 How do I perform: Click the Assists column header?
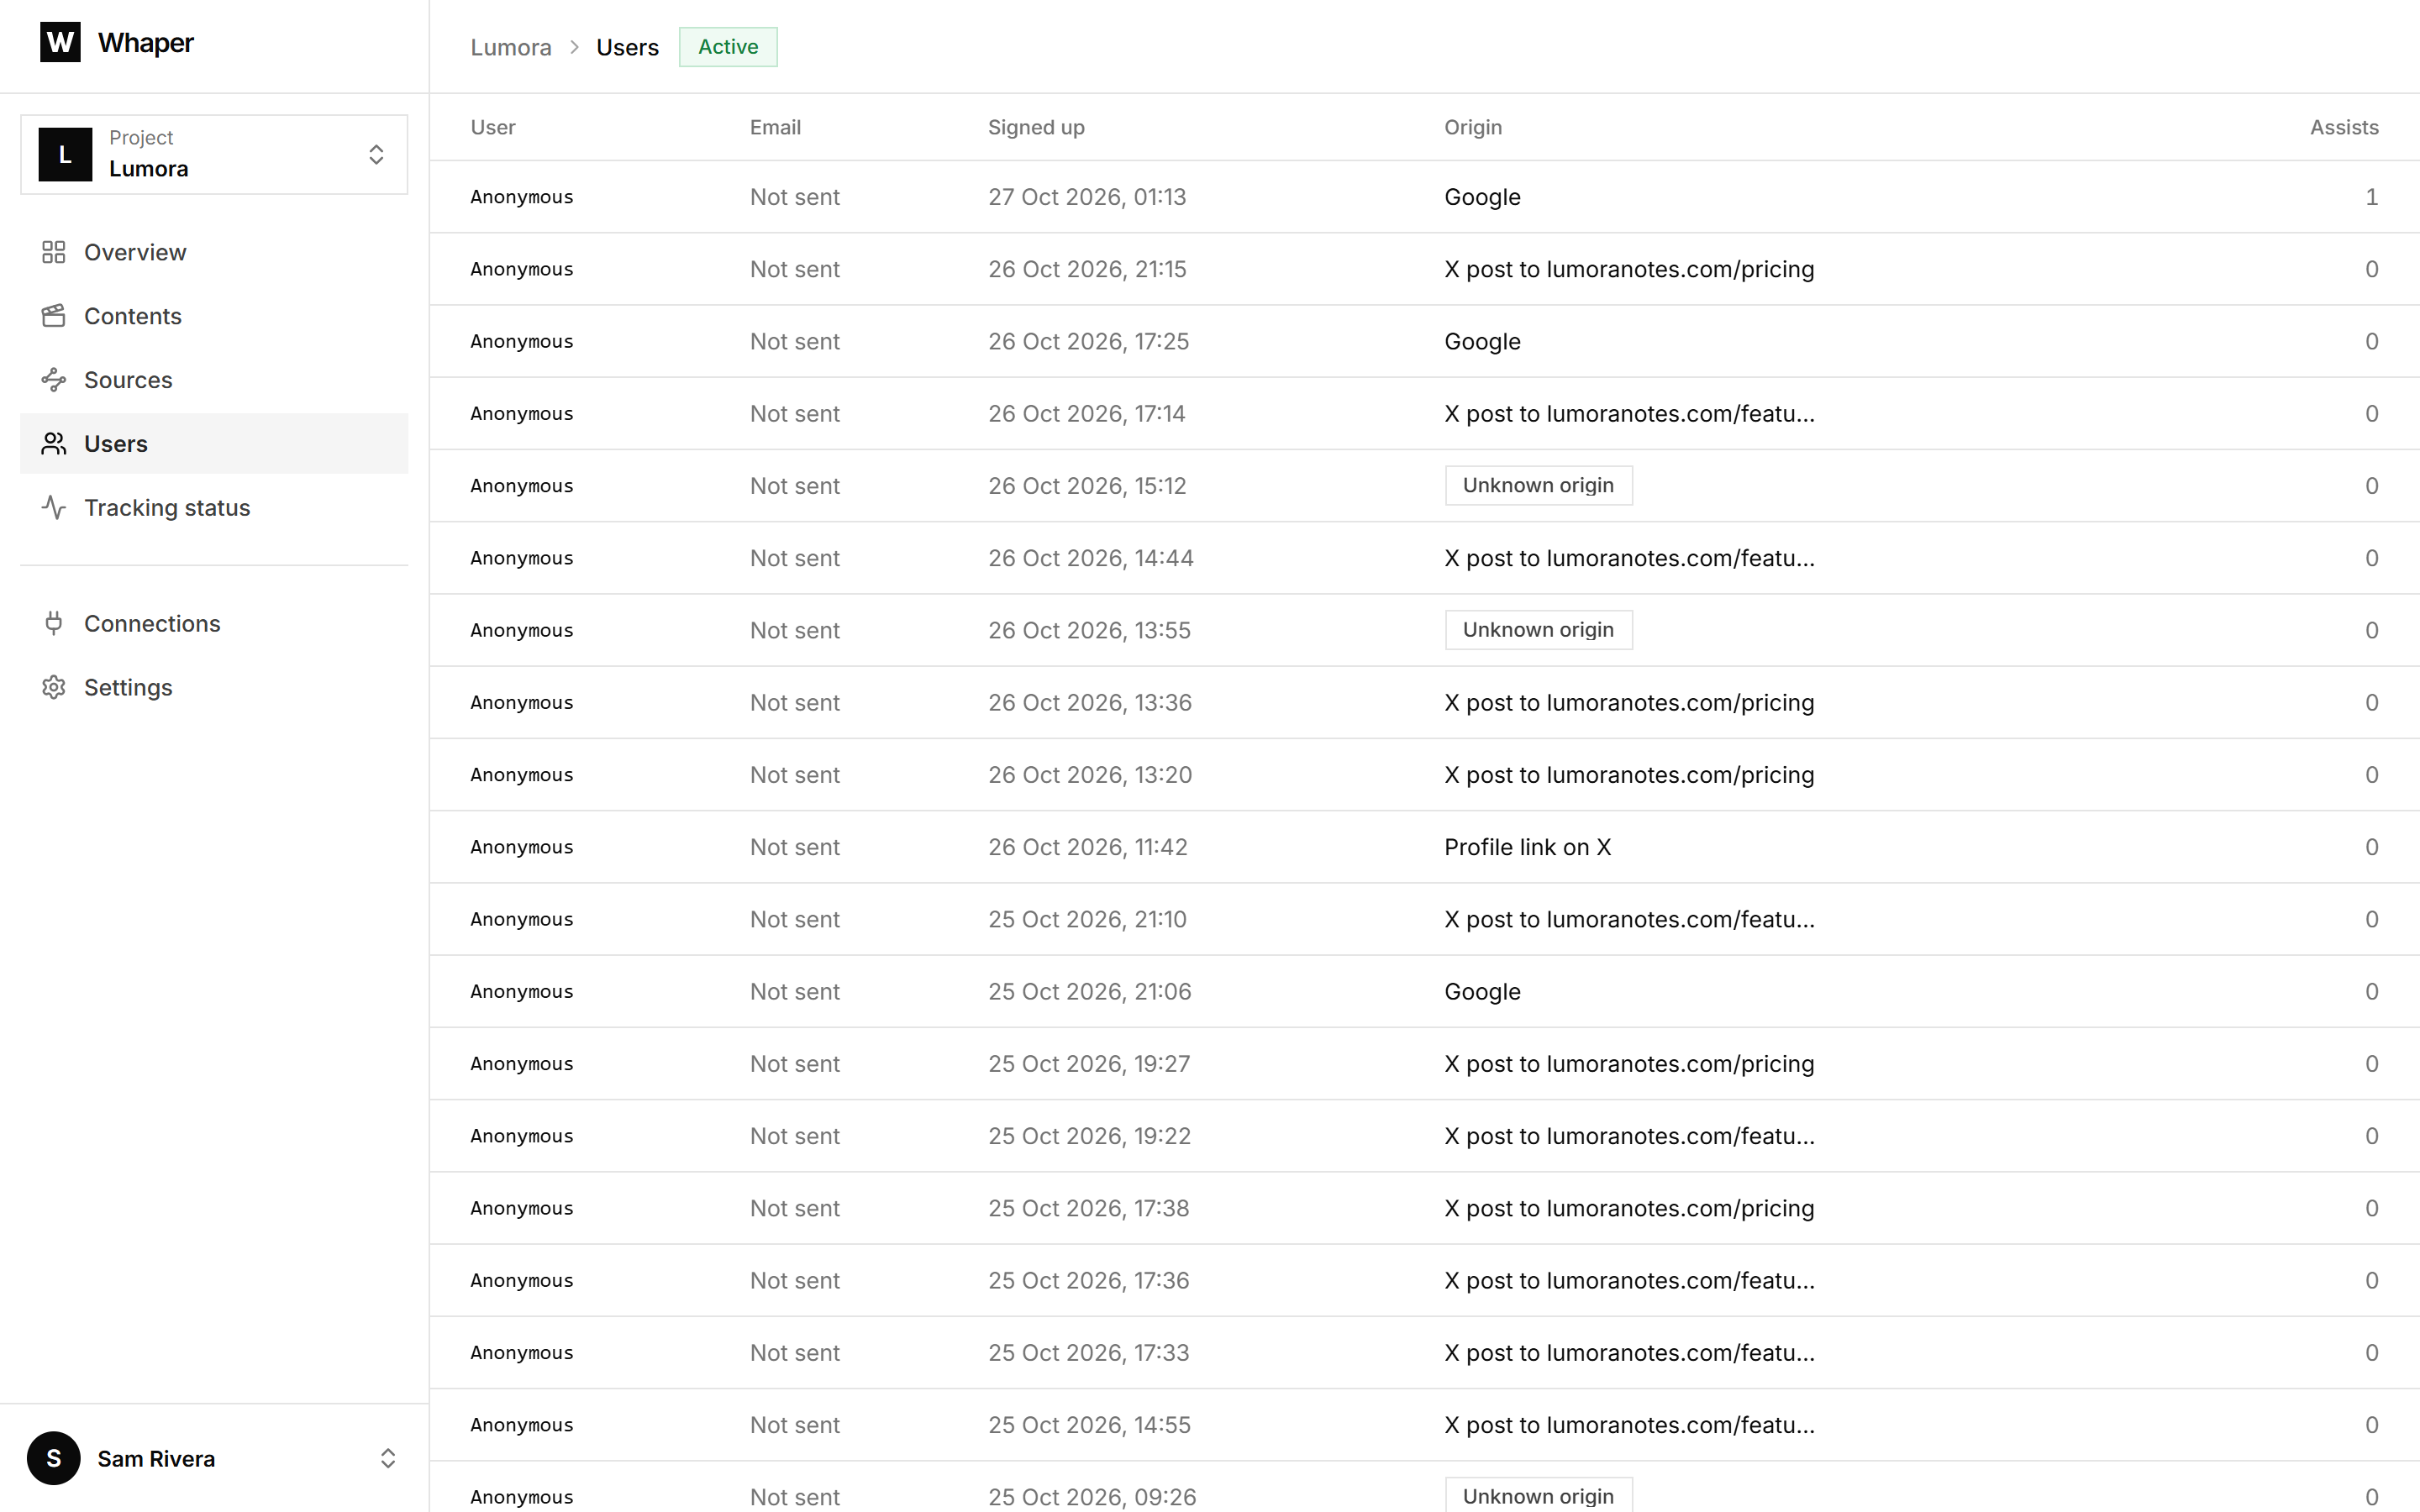[2344, 127]
